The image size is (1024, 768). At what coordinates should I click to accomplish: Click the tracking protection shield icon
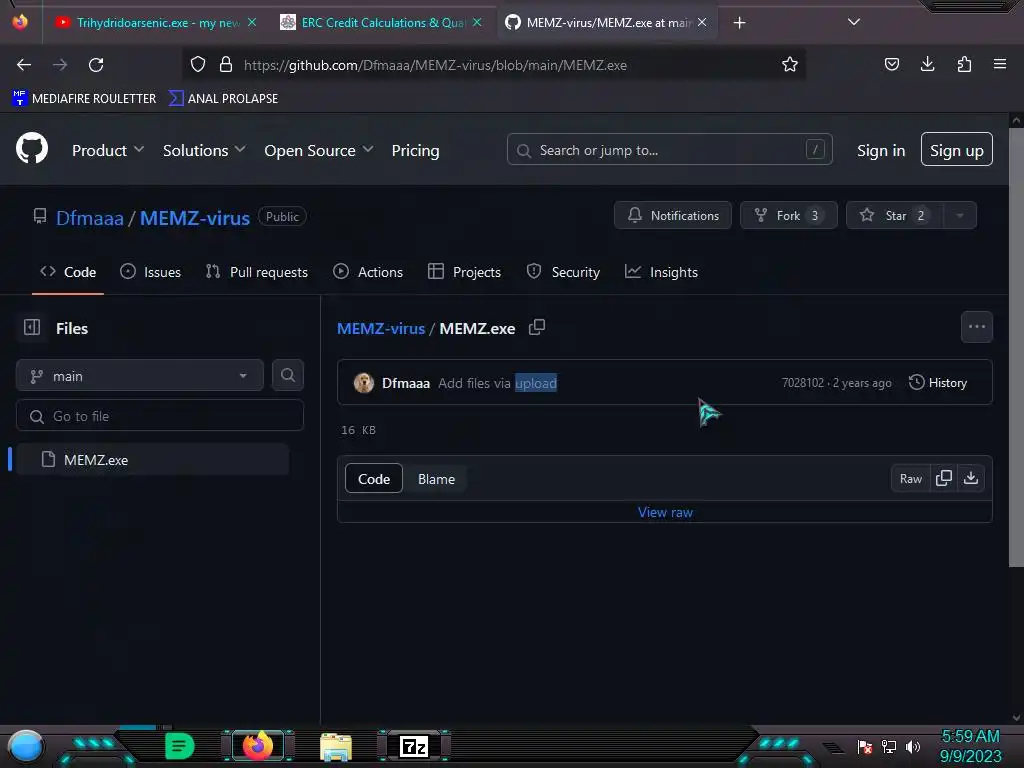pos(198,65)
